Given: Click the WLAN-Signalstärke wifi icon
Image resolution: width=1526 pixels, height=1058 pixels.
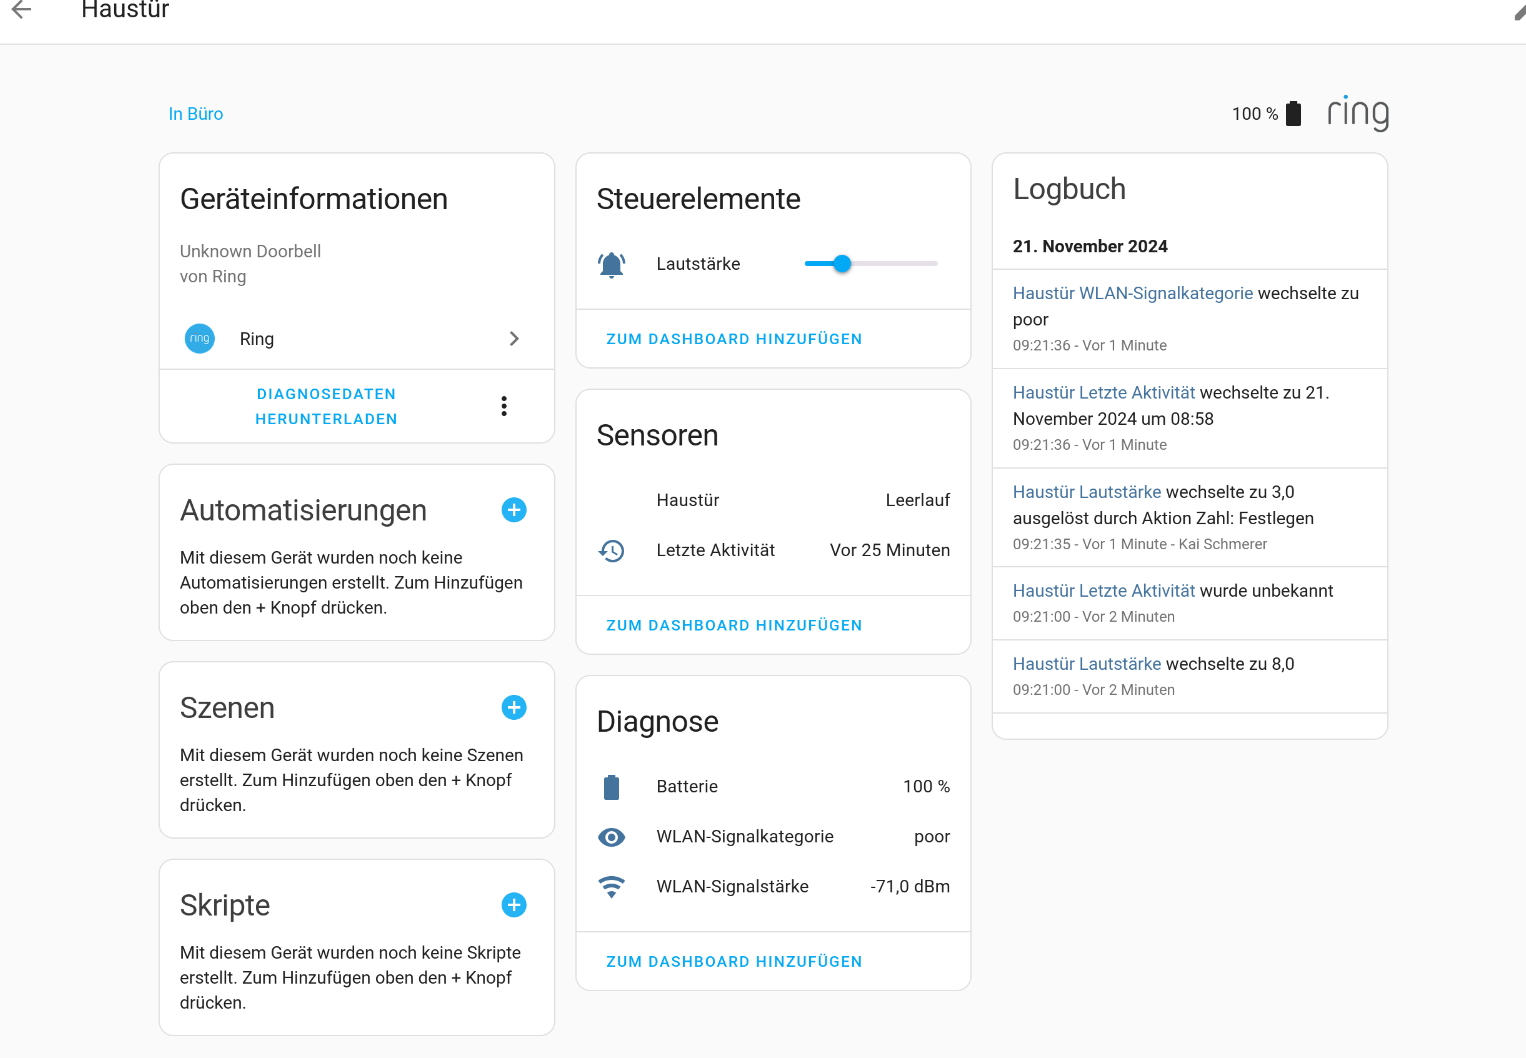Looking at the screenshot, I should pos(612,886).
